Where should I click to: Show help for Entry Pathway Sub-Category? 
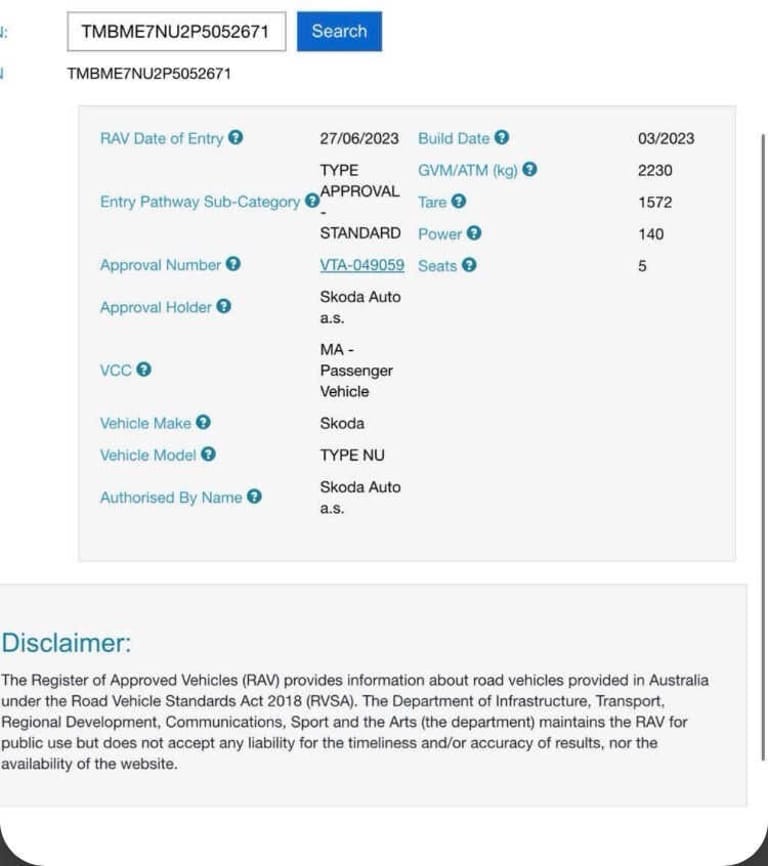tap(312, 200)
